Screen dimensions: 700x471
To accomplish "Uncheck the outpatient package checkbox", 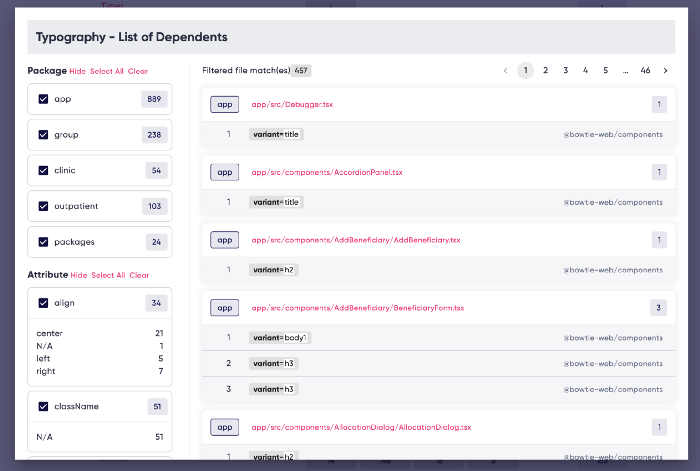I will pos(43,206).
